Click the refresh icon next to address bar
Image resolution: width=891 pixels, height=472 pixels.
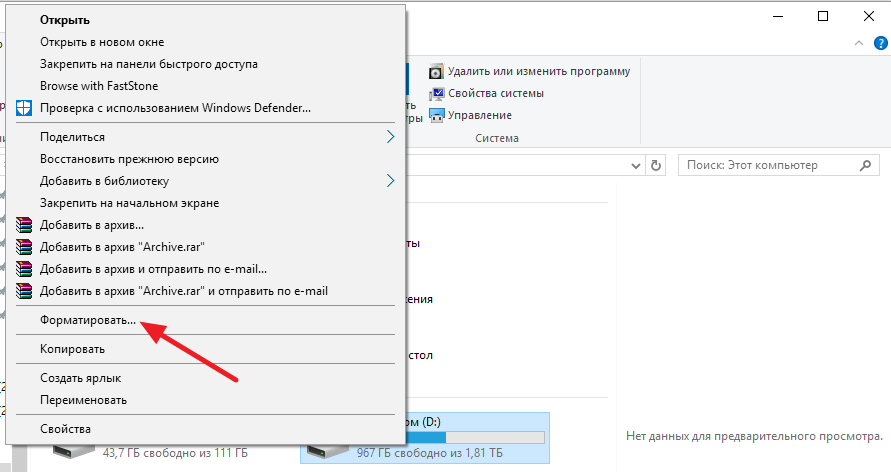coord(657,165)
